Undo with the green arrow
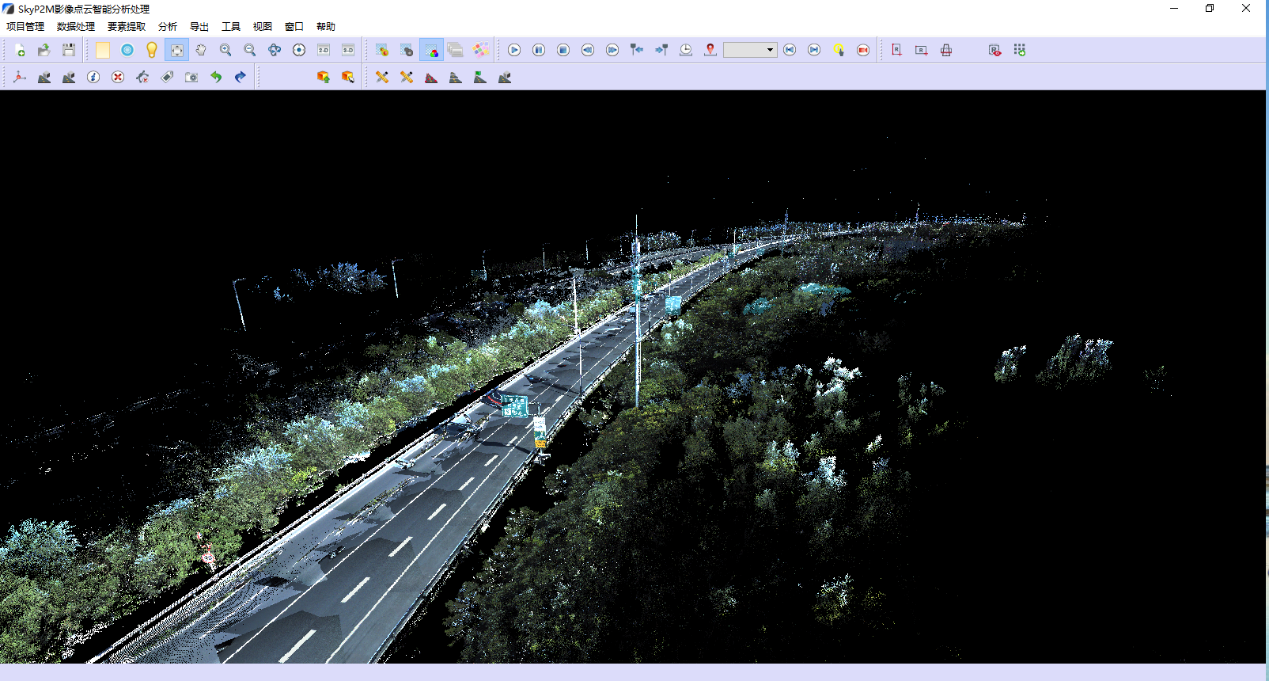The width and height of the screenshot is (1269, 681). (216, 77)
